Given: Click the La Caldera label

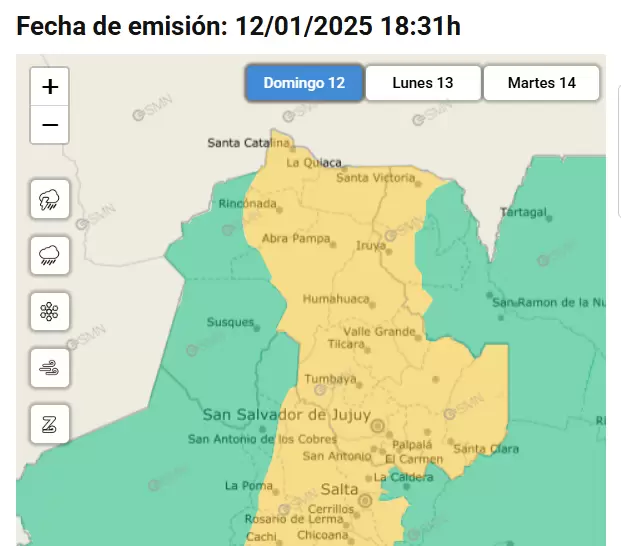Looking at the screenshot, I should [403, 477].
